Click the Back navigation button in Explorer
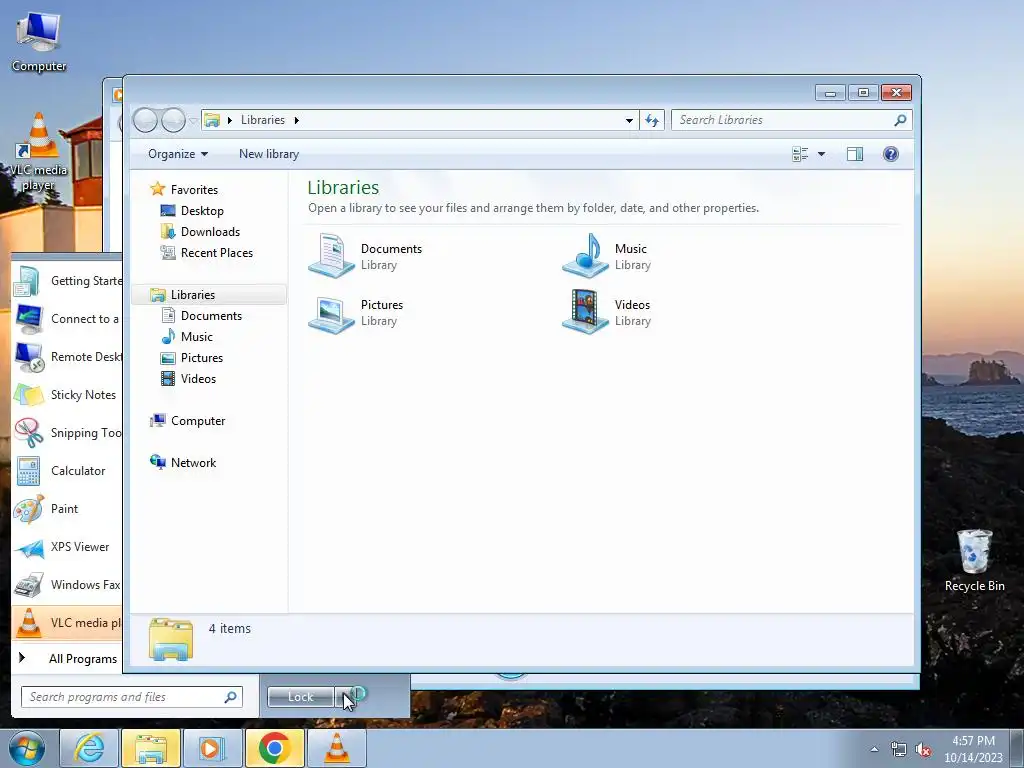The image size is (1024, 768). coord(145,120)
